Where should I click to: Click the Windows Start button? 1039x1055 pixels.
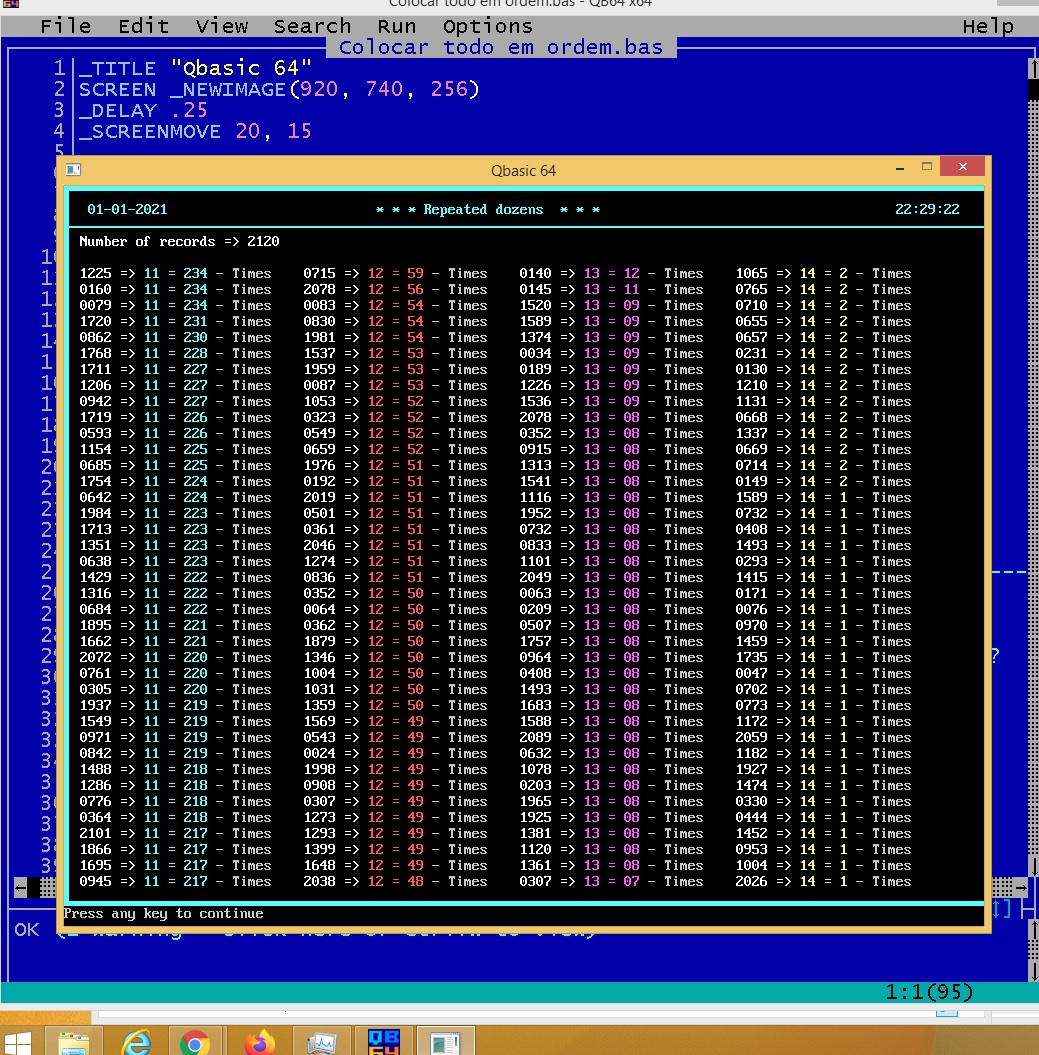(x=17, y=1043)
